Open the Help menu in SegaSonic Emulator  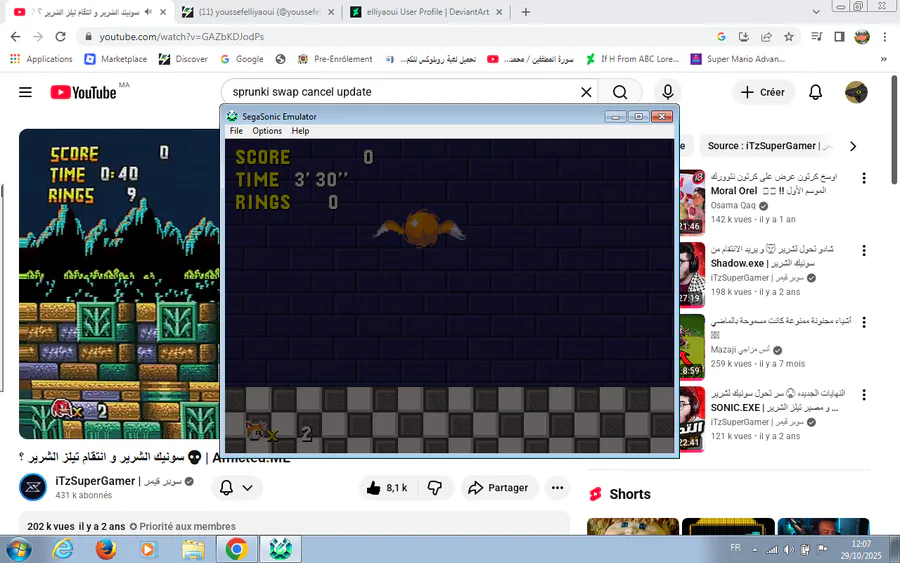(300, 131)
